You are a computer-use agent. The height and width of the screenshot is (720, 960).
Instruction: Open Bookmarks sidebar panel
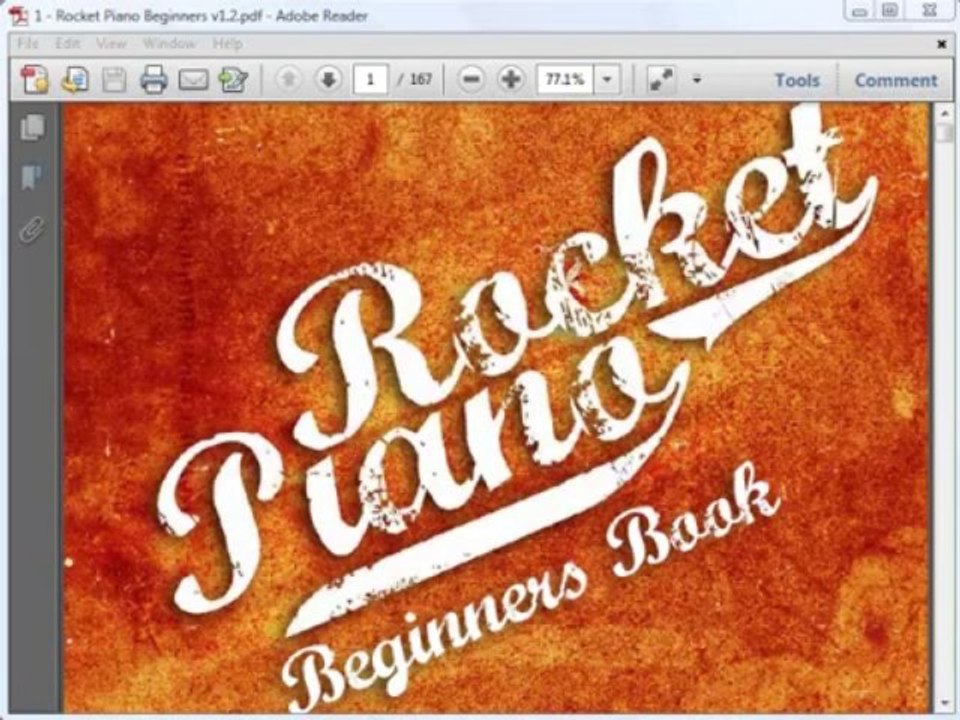pos(32,177)
